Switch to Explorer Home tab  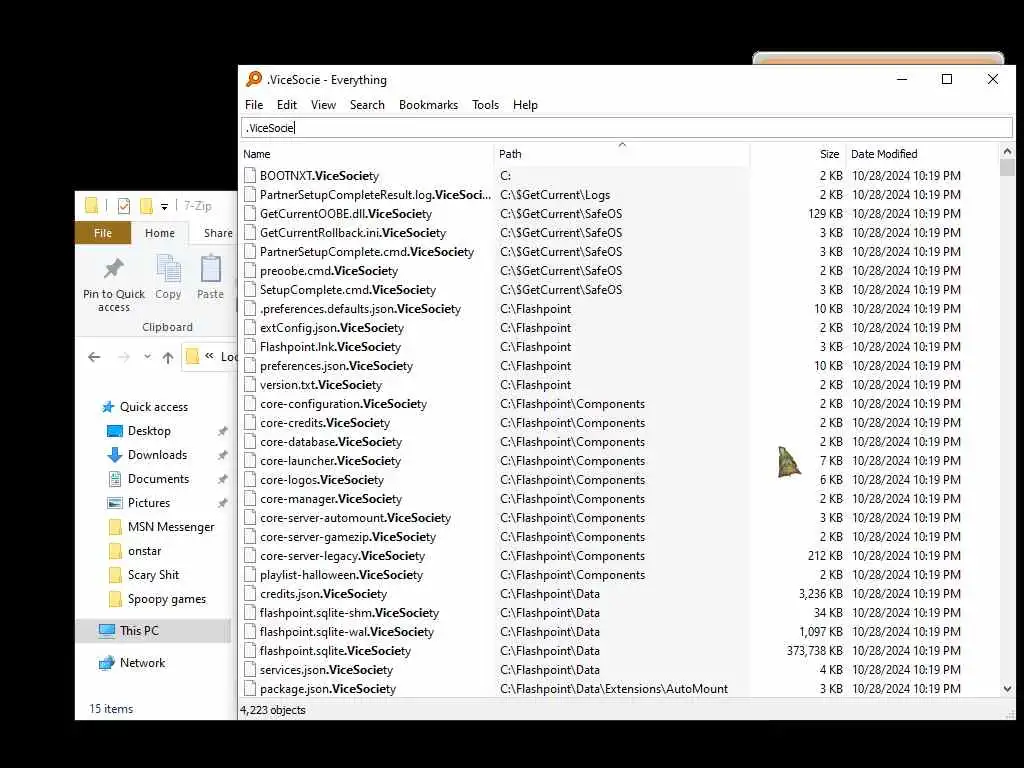[160, 233]
